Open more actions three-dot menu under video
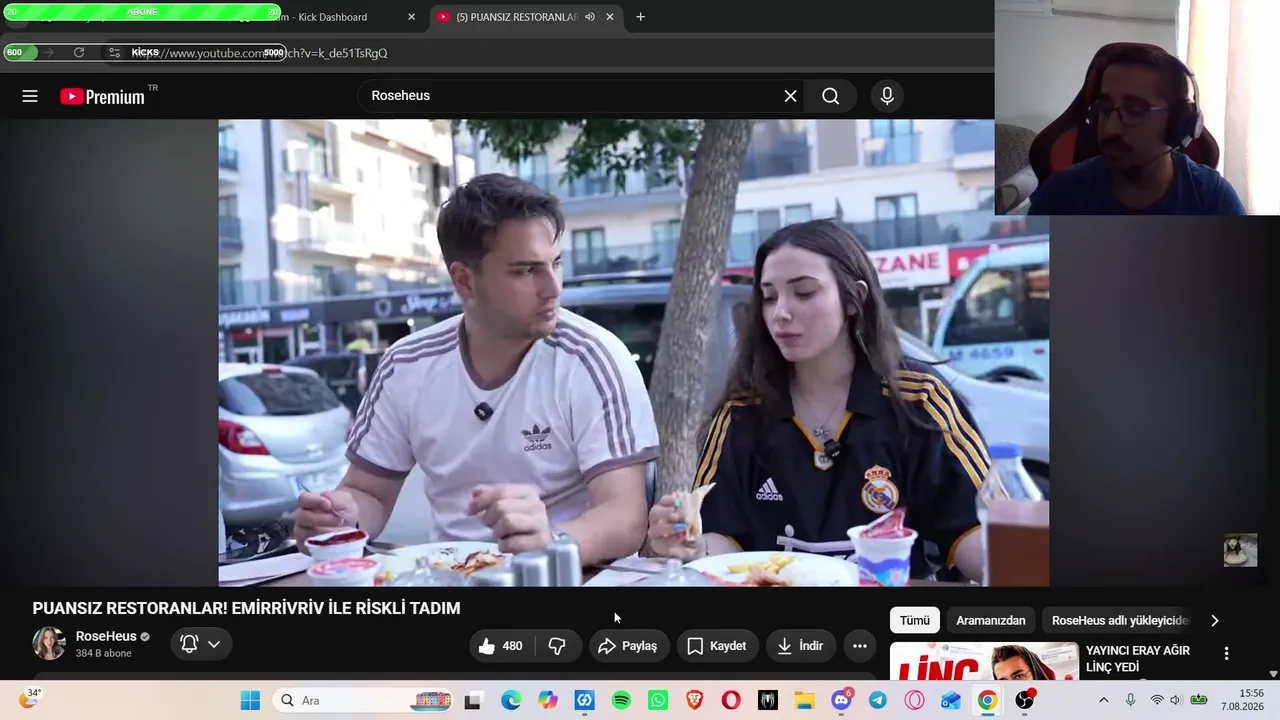Screen dimensions: 1280x720 tap(859, 646)
